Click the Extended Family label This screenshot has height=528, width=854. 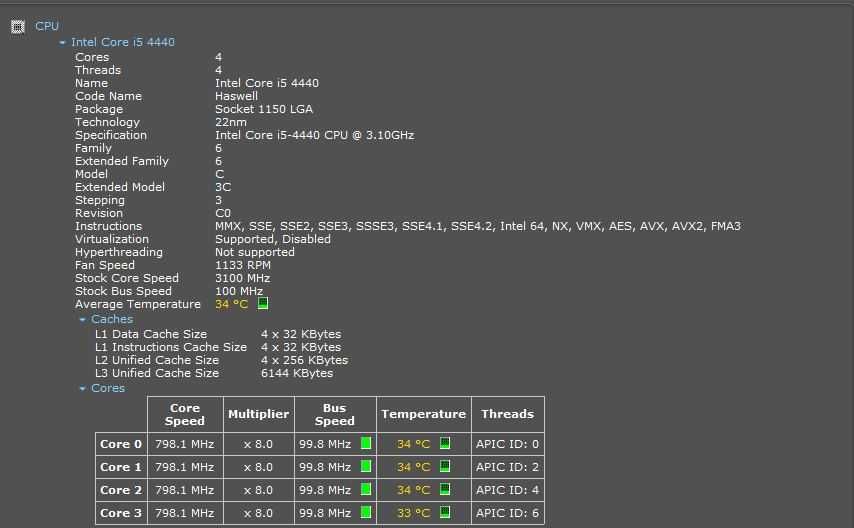(122, 161)
